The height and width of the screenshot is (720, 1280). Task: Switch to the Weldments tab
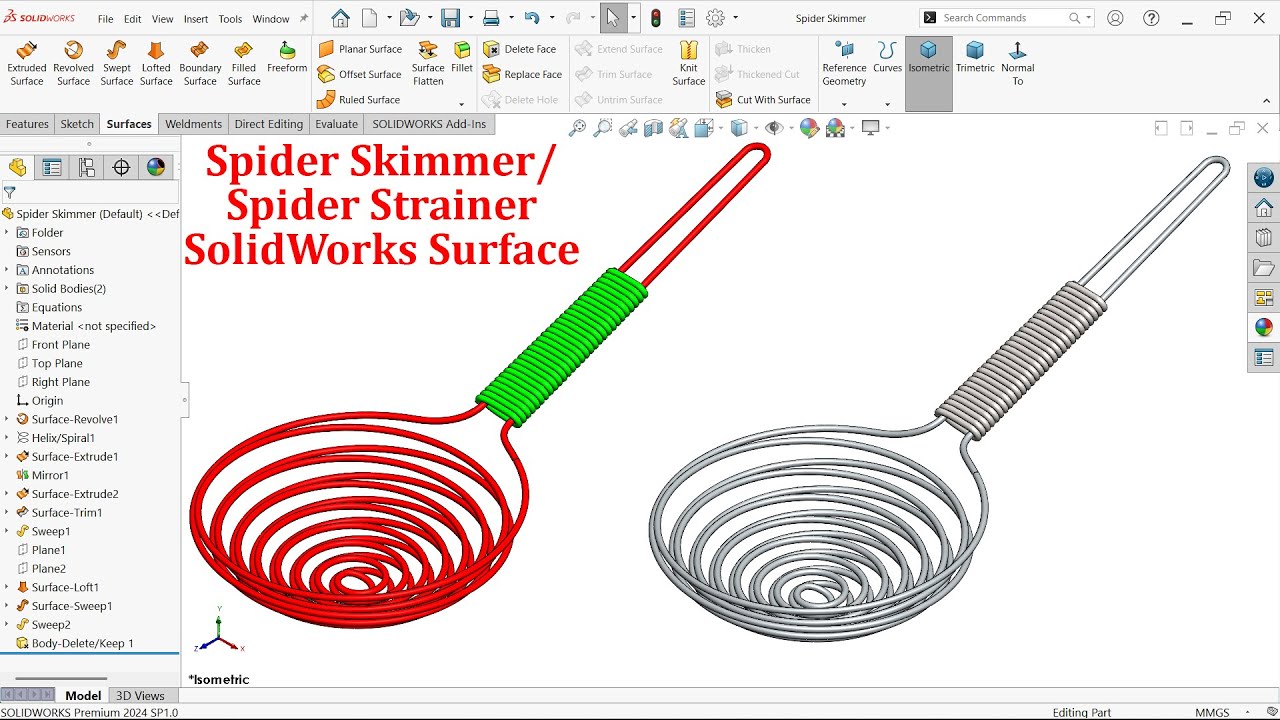tap(193, 124)
